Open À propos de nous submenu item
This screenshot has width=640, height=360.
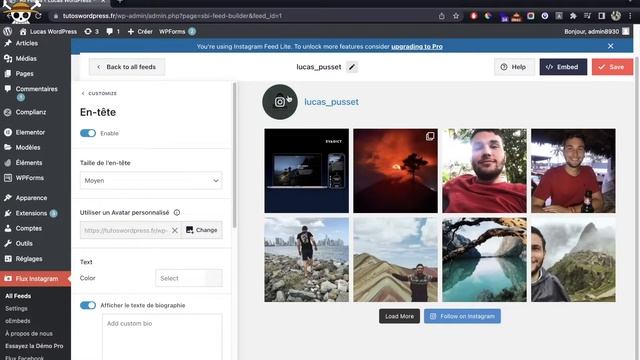[x=29, y=333]
